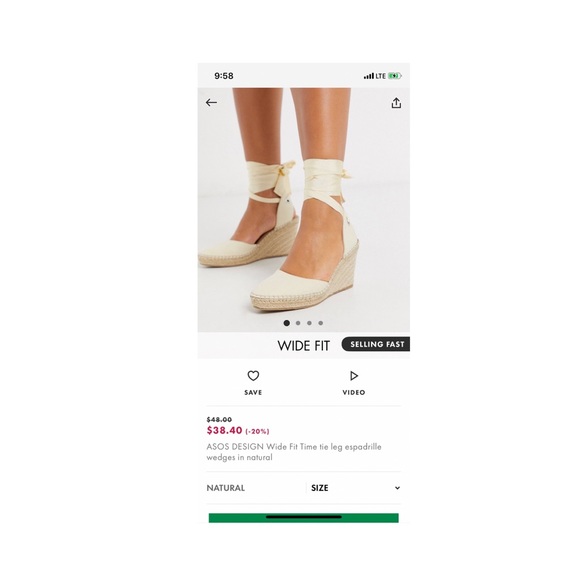Tap the 9:58 clock in status bar

tap(224, 76)
